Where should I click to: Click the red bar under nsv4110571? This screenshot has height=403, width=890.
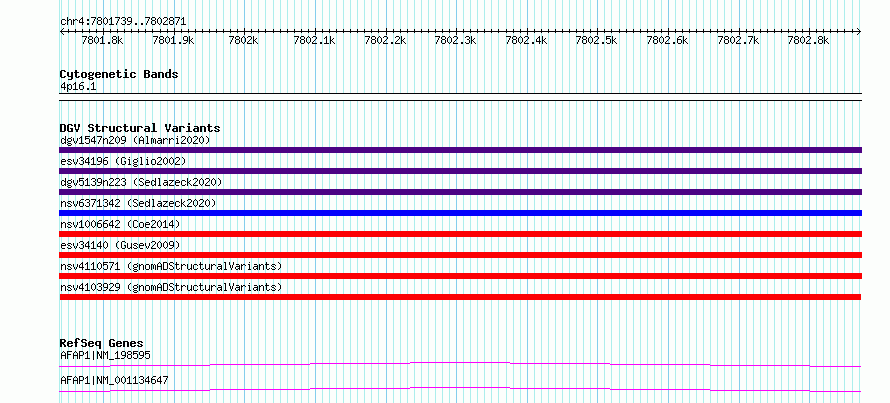point(460,276)
